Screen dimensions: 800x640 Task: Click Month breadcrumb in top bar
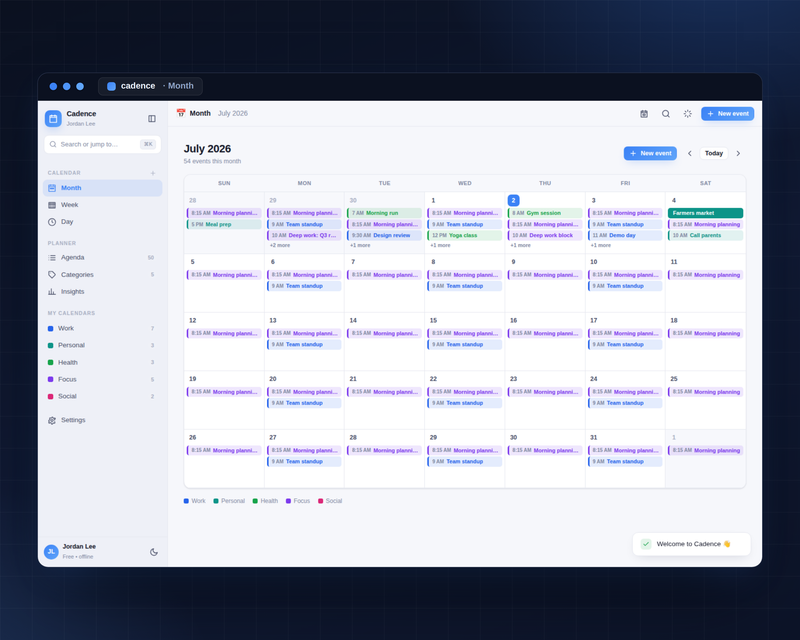pos(200,113)
